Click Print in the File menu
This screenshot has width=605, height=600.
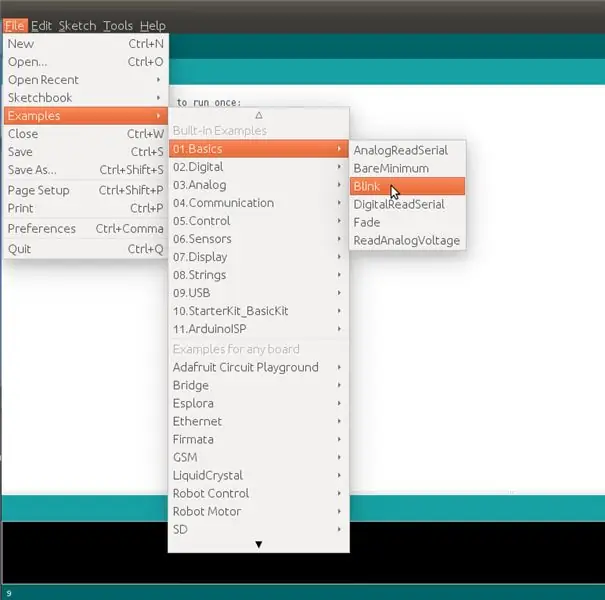coord(86,208)
